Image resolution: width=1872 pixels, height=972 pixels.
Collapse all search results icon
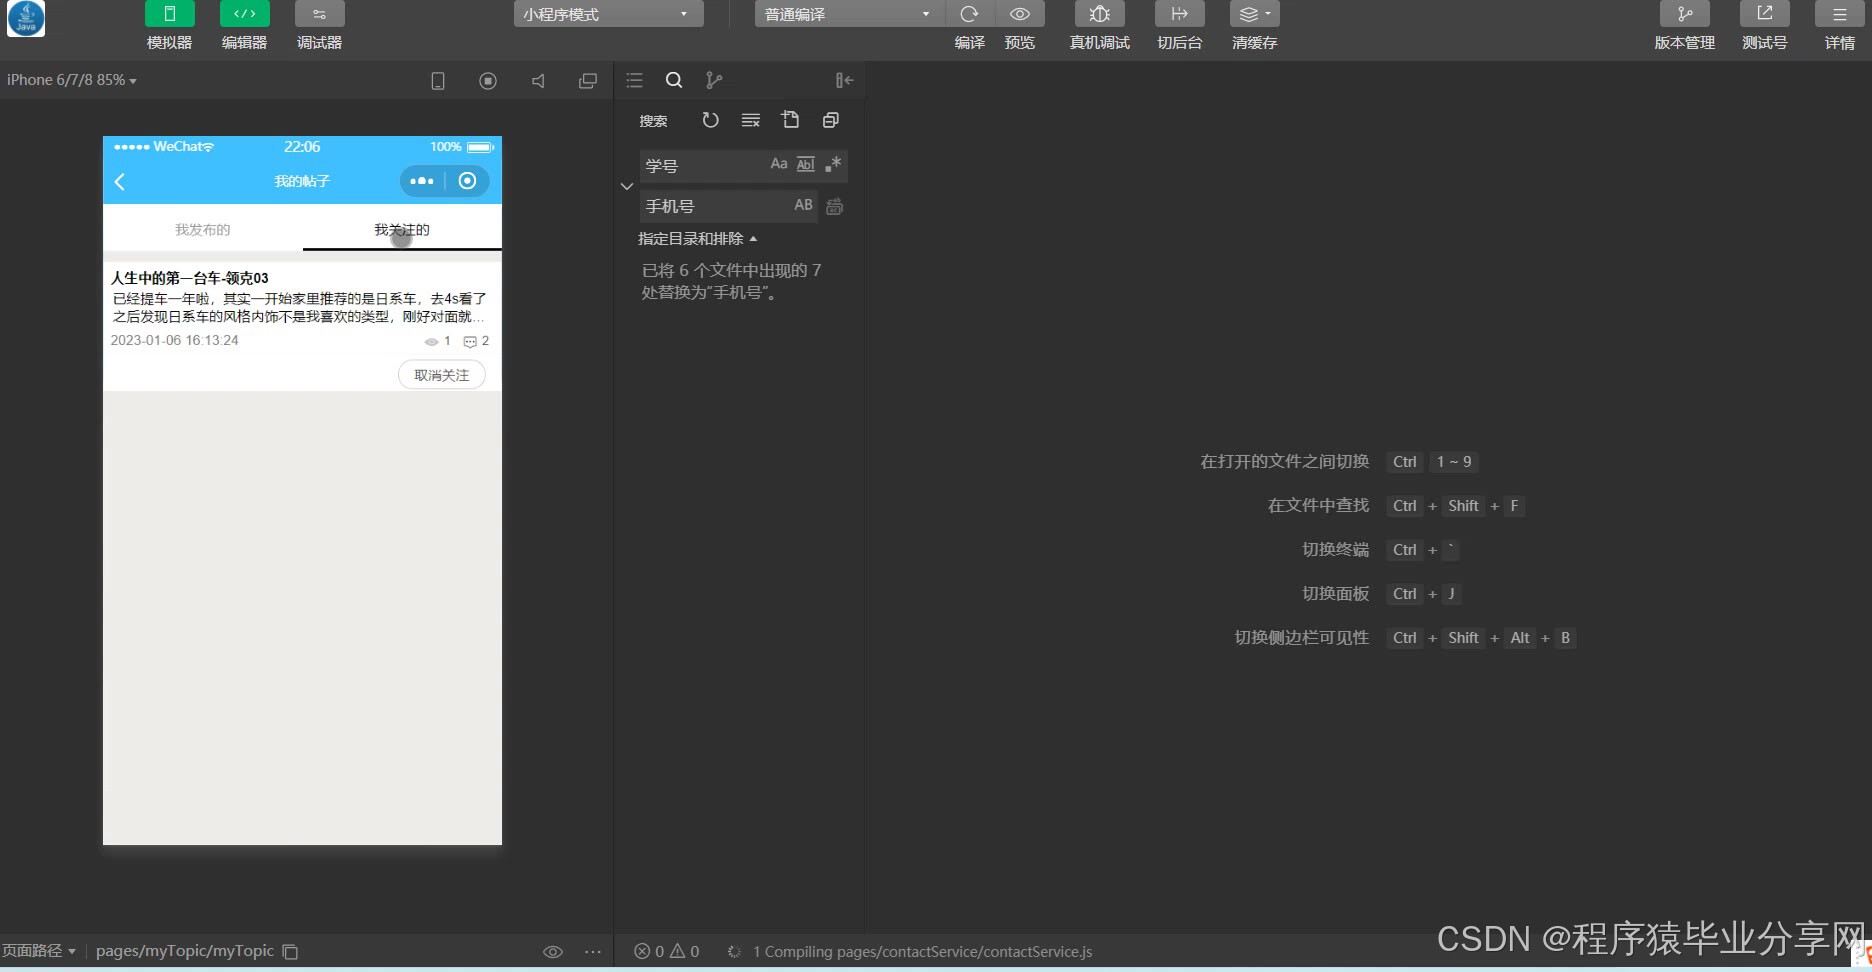[x=830, y=120]
